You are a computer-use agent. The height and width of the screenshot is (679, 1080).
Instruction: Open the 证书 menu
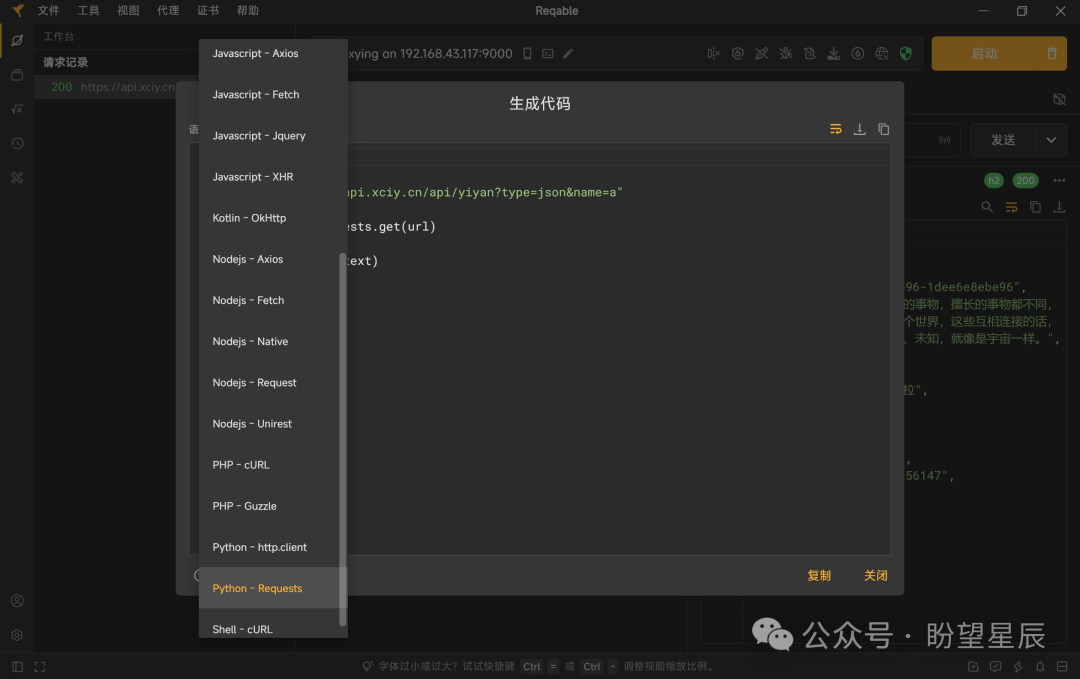tap(208, 10)
